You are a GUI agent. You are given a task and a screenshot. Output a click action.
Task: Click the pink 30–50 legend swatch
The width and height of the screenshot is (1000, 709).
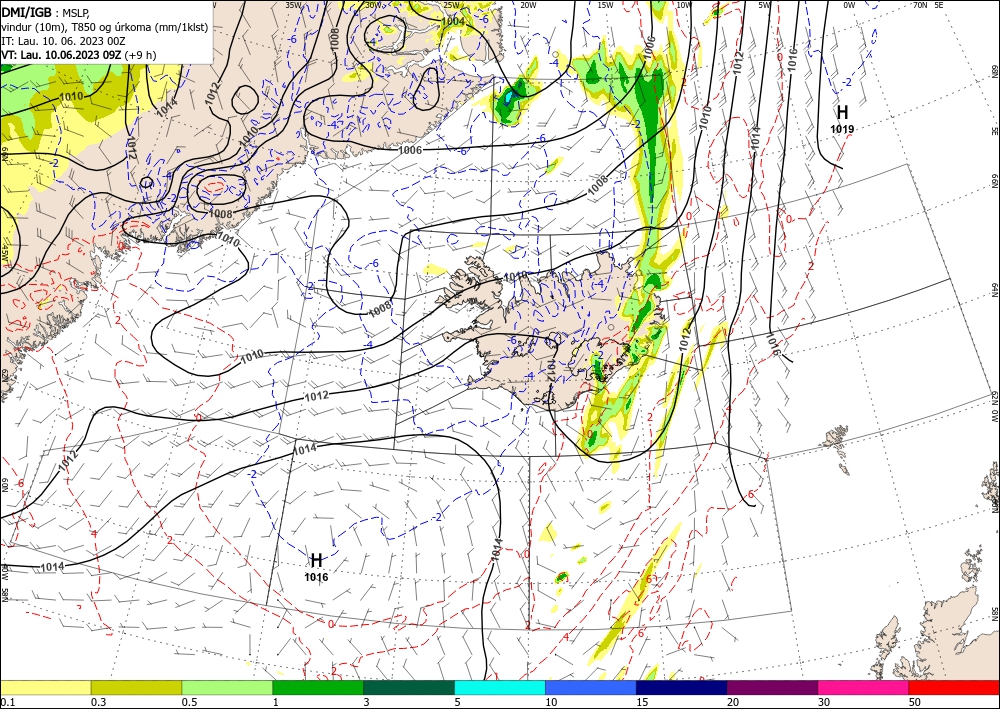click(x=863, y=687)
